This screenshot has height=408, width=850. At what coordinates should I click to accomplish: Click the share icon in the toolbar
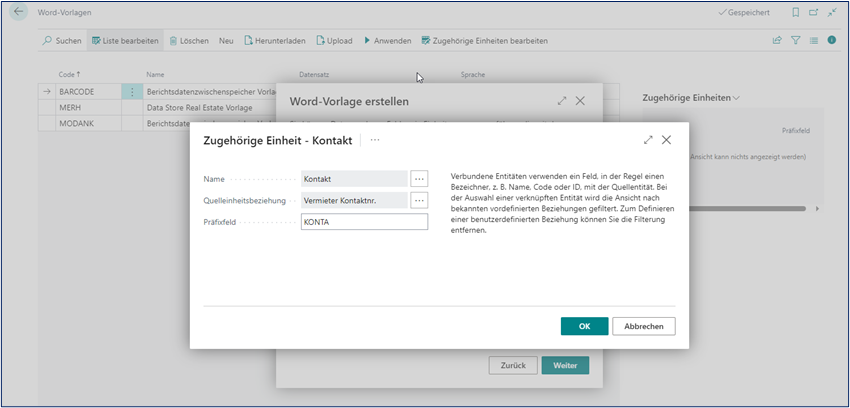[x=777, y=41]
